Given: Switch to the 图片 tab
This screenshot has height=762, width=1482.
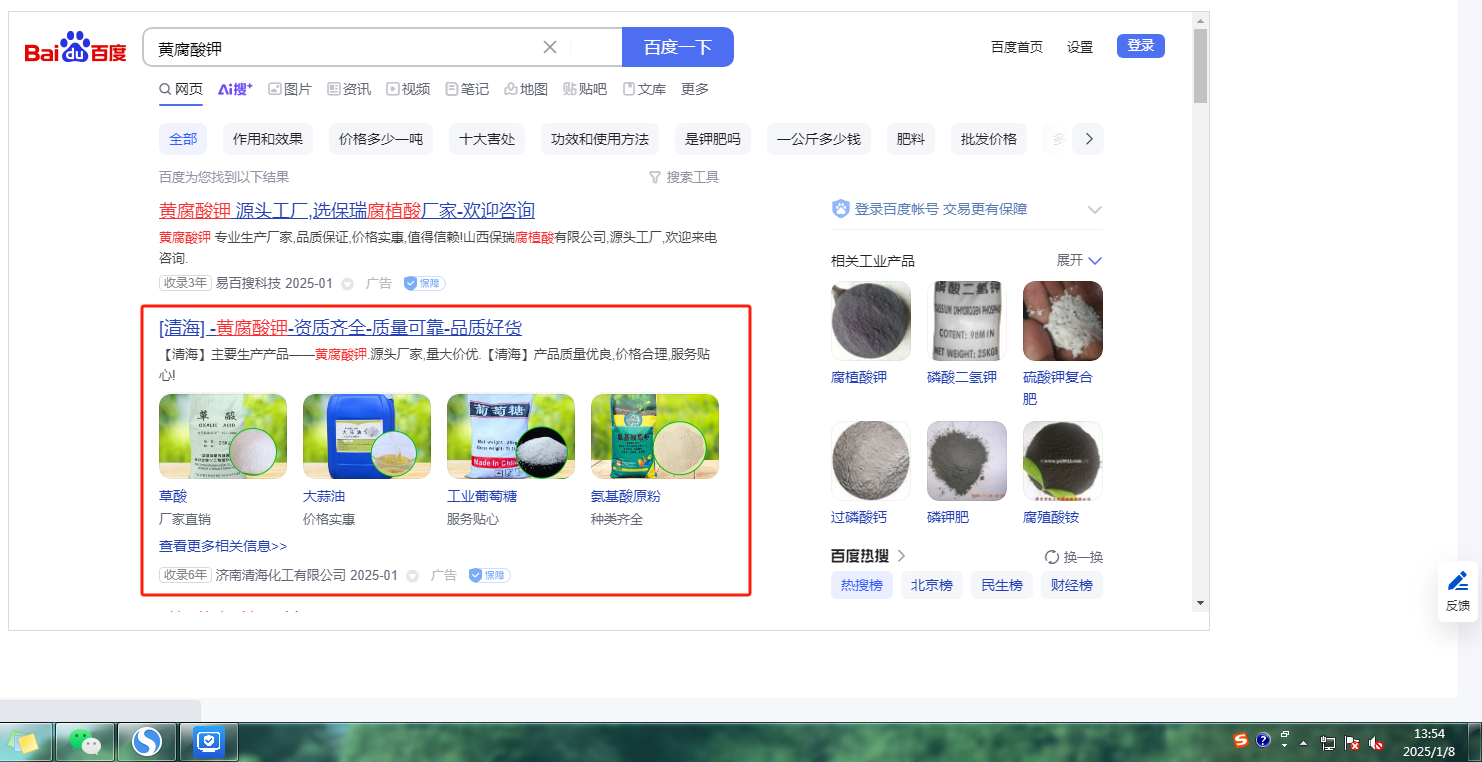Looking at the screenshot, I should point(290,89).
